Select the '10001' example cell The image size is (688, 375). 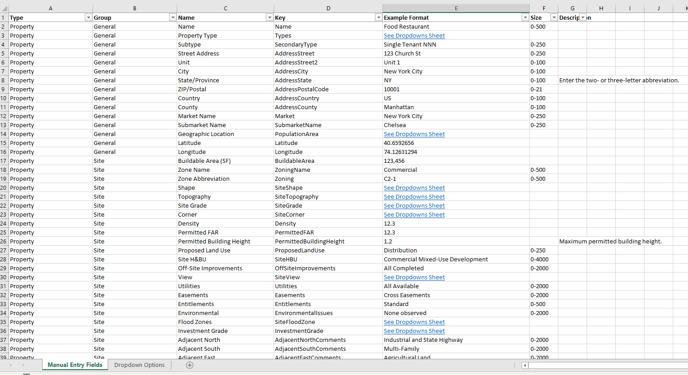(456, 89)
